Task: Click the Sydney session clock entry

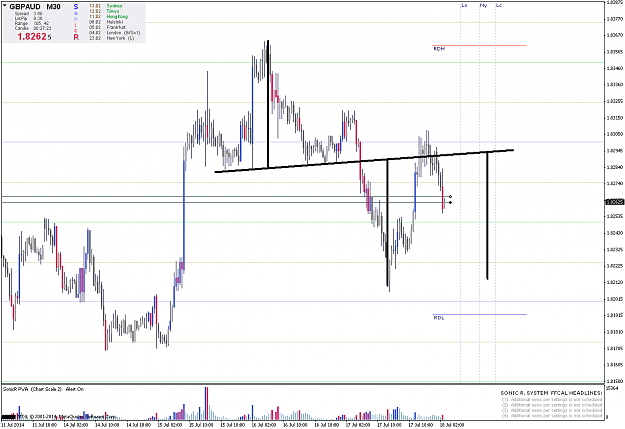Action: (x=106, y=6)
